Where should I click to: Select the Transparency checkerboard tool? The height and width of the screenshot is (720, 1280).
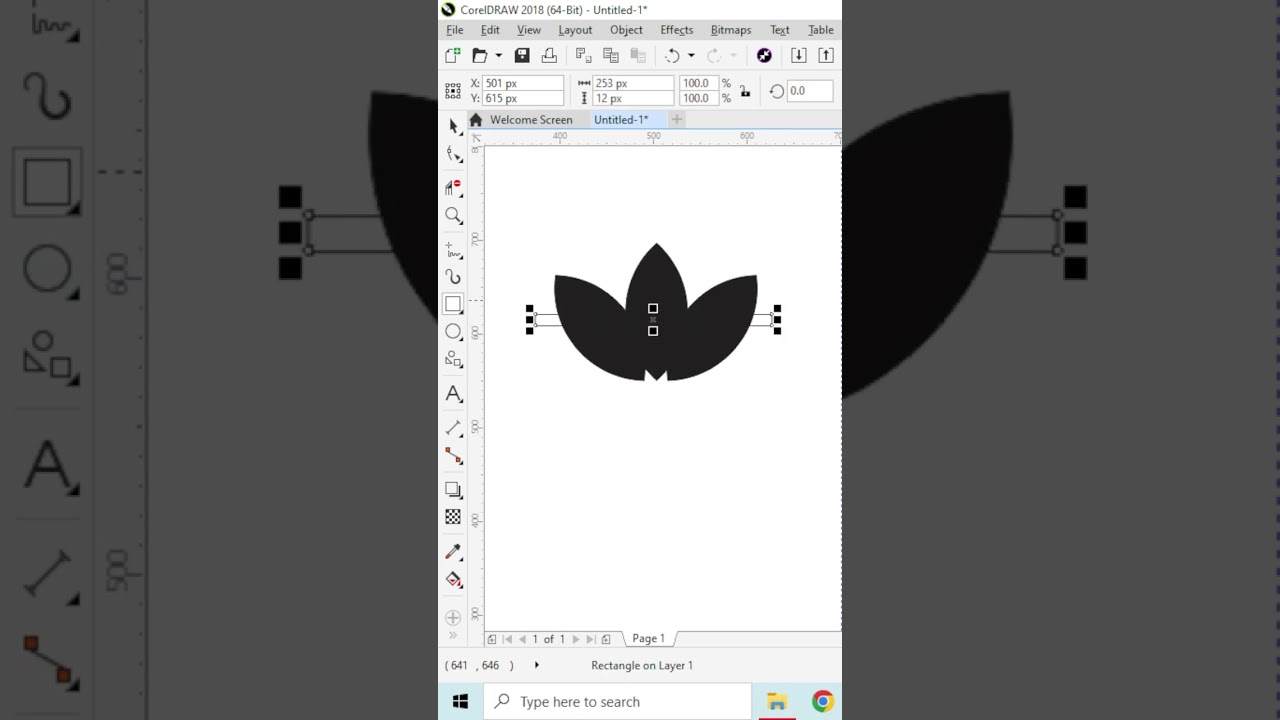(454, 517)
